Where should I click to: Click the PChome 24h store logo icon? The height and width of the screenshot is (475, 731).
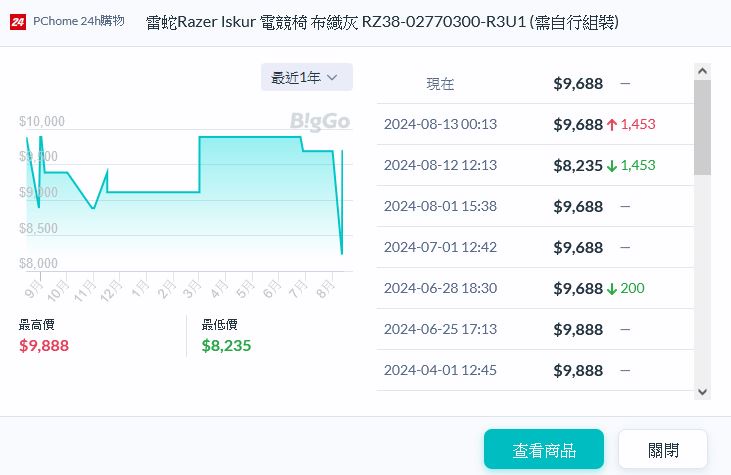[18, 22]
